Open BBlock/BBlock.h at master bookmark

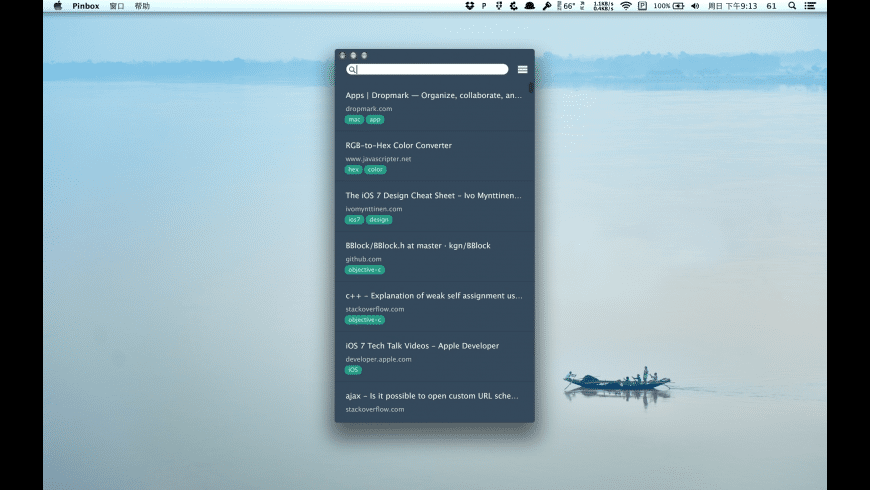point(418,245)
